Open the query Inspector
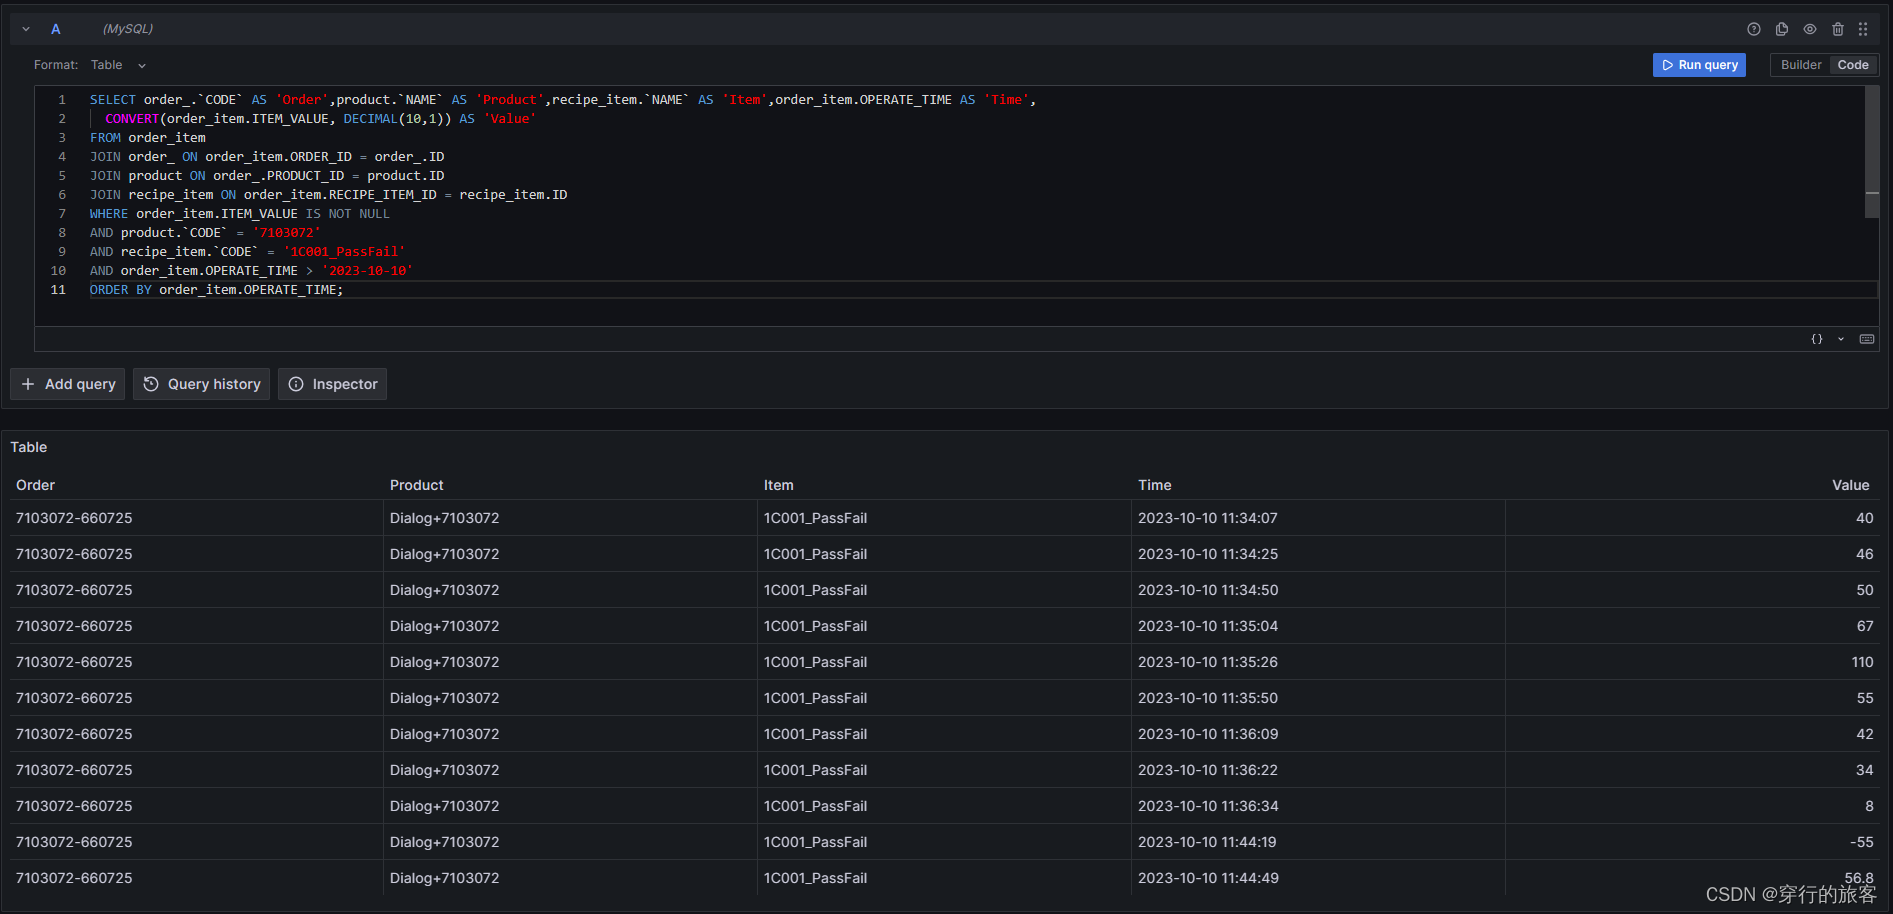This screenshot has width=1893, height=914. (332, 384)
